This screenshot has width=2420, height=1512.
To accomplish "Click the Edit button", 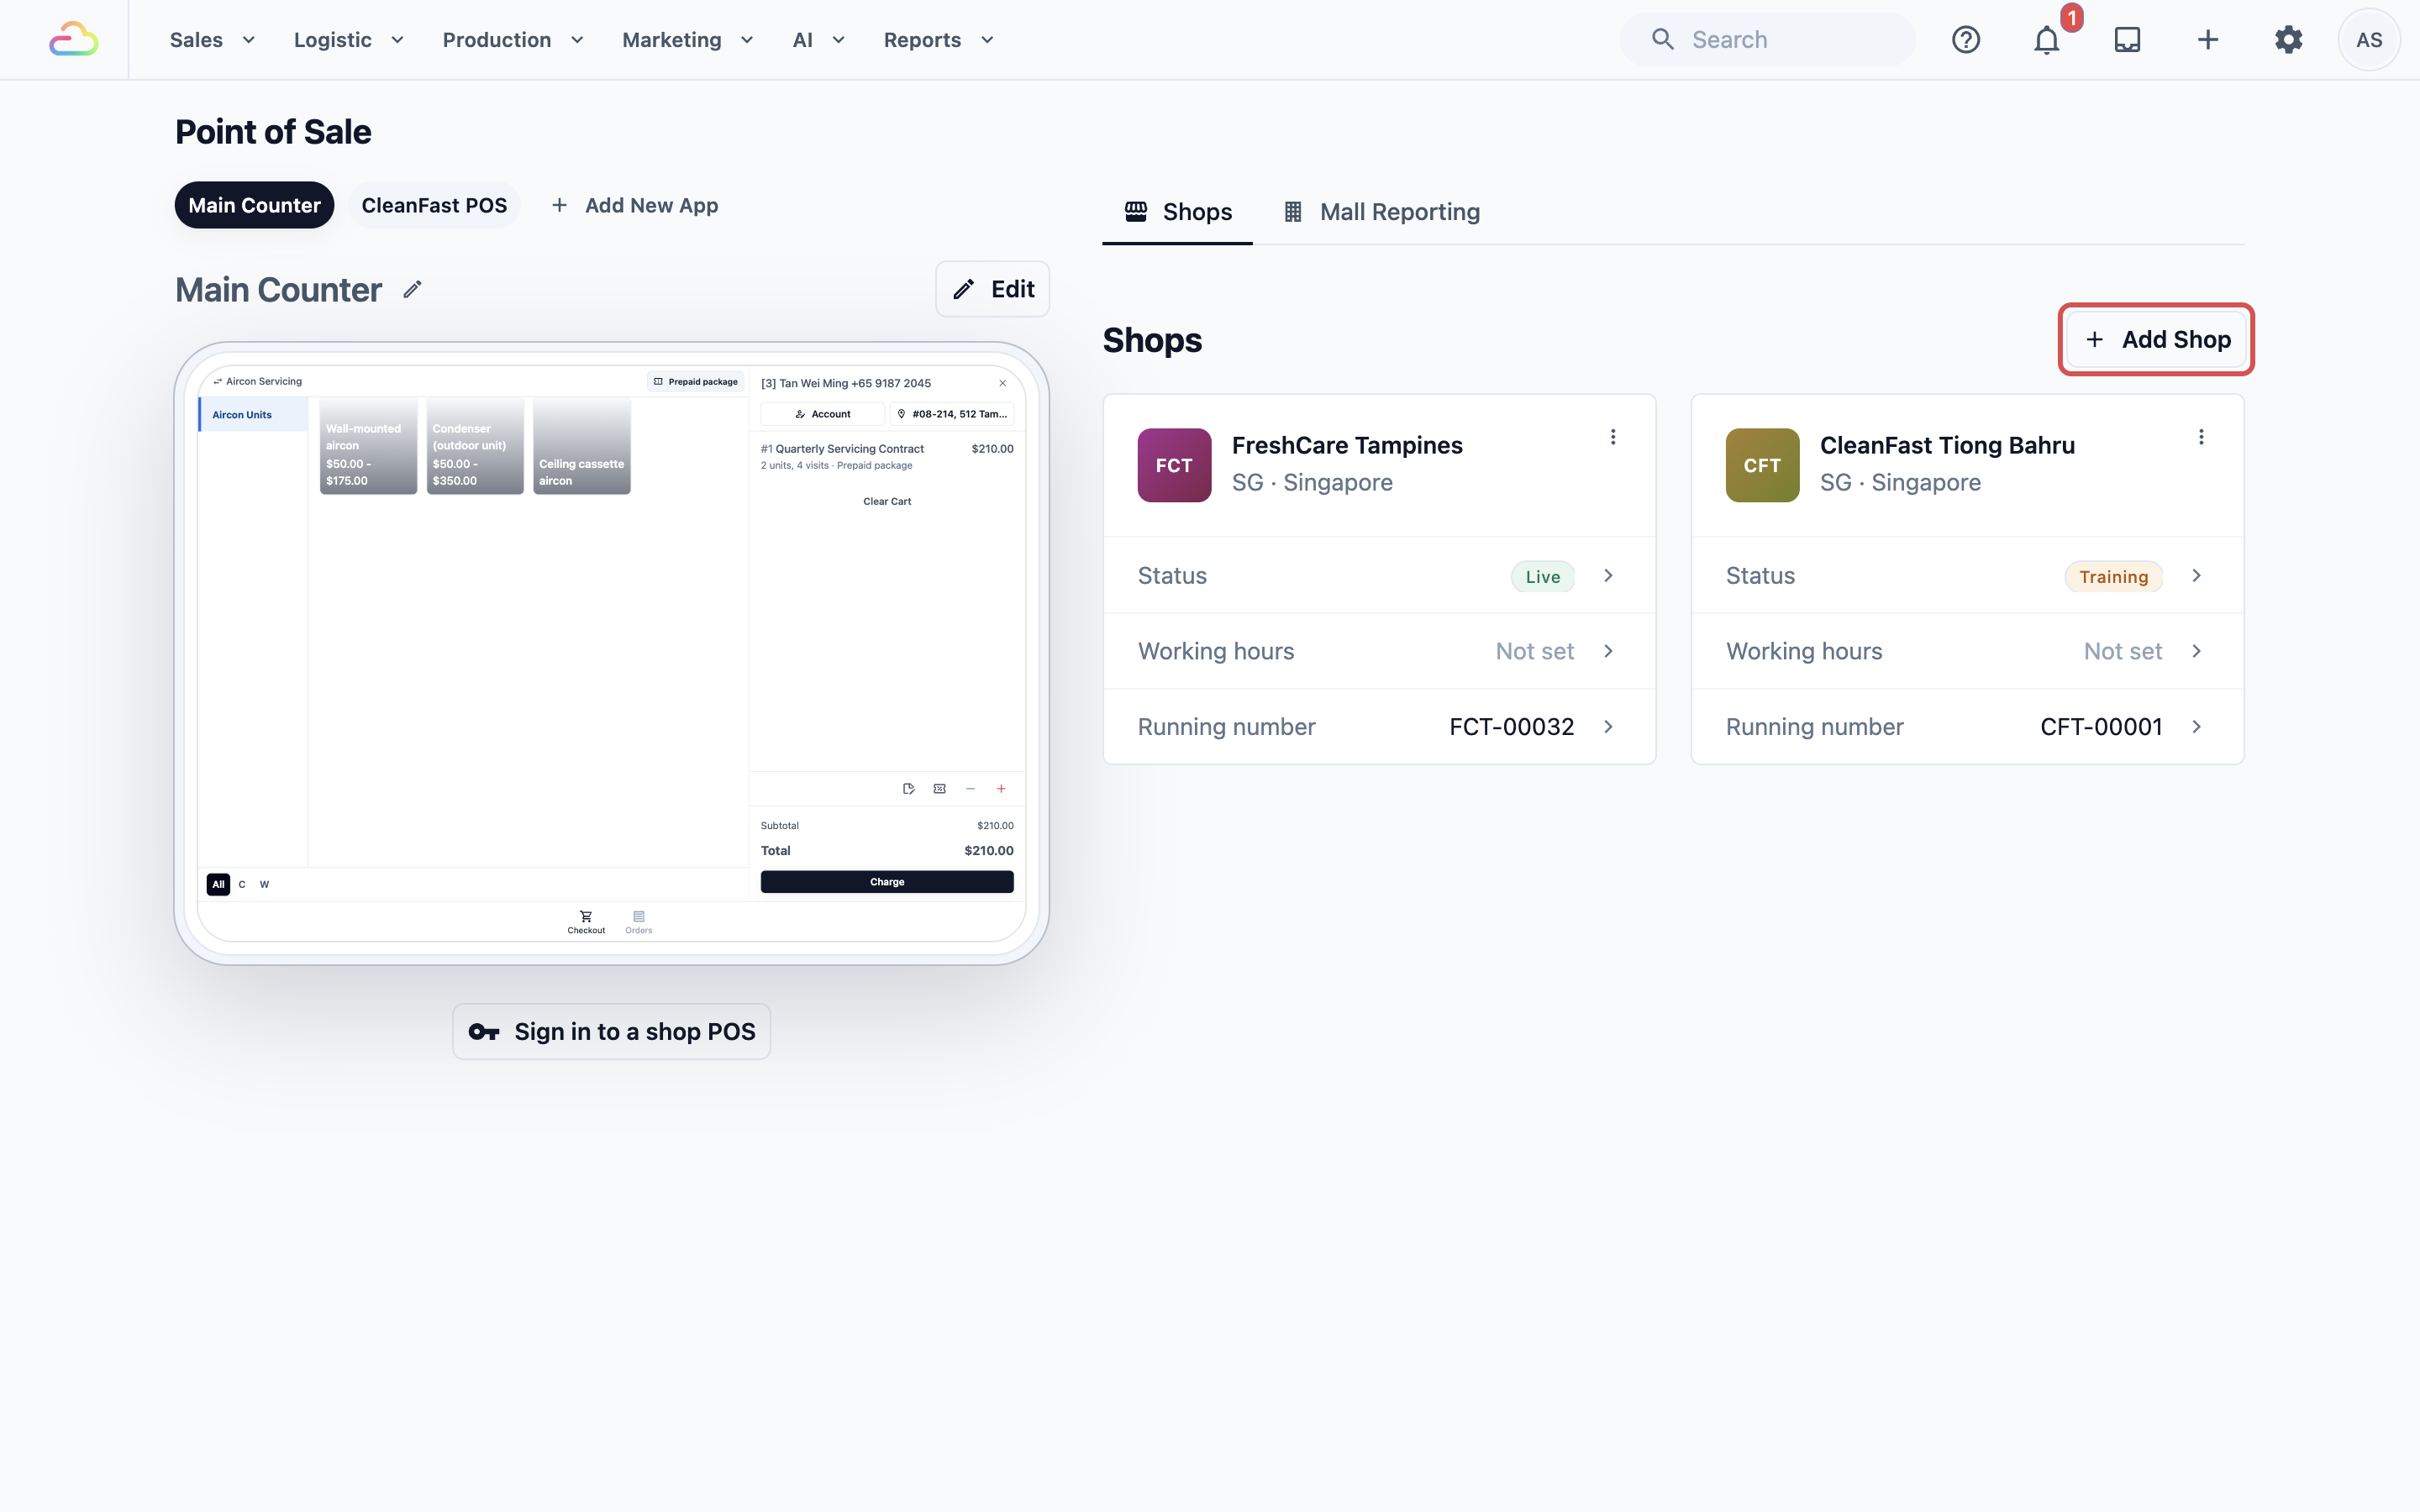I will tap(992, 289).
